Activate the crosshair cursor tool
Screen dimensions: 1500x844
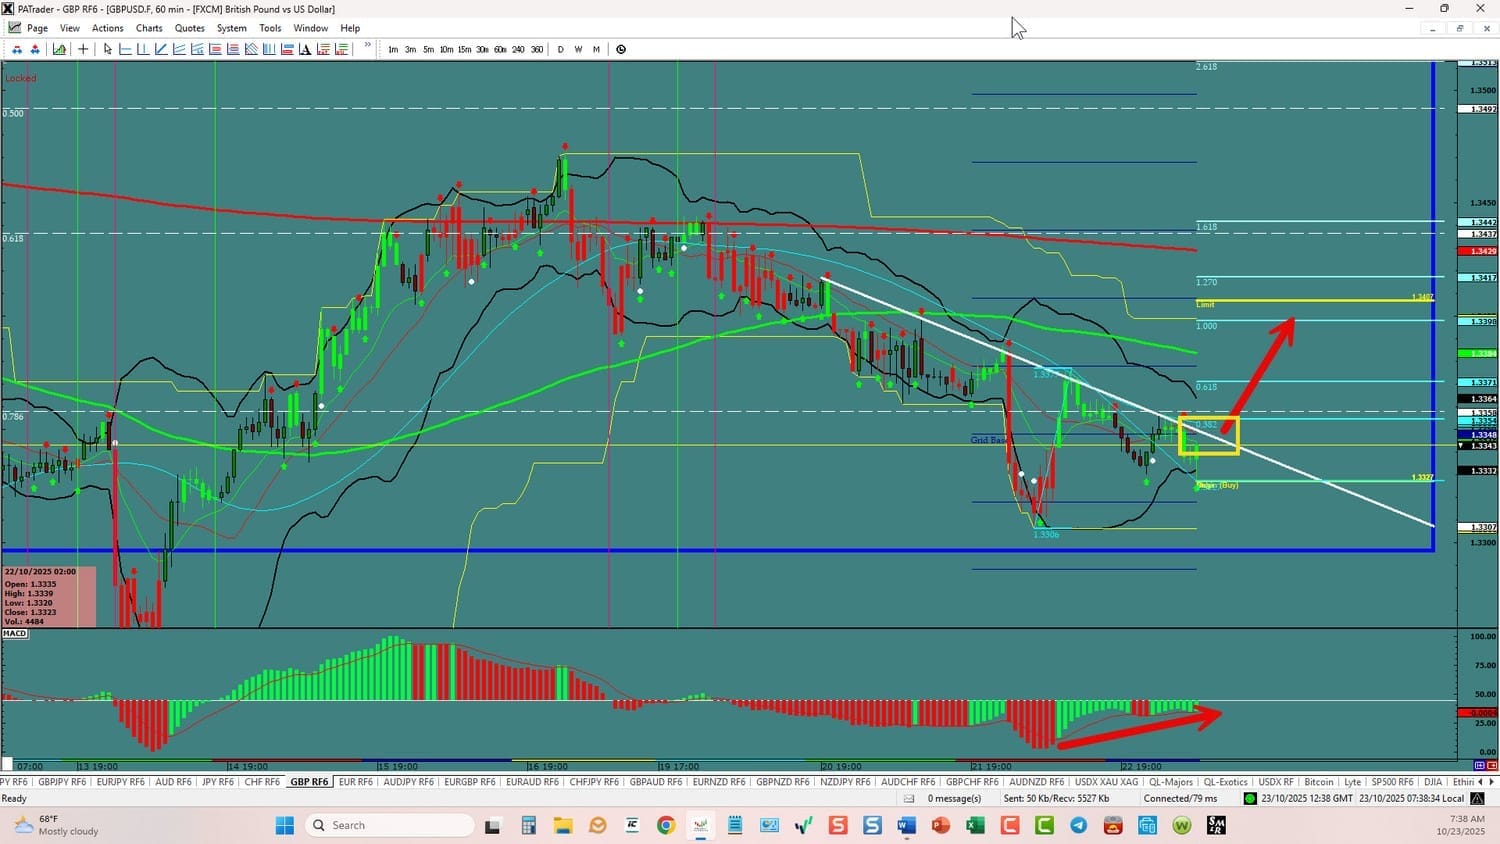coord(83,49)
